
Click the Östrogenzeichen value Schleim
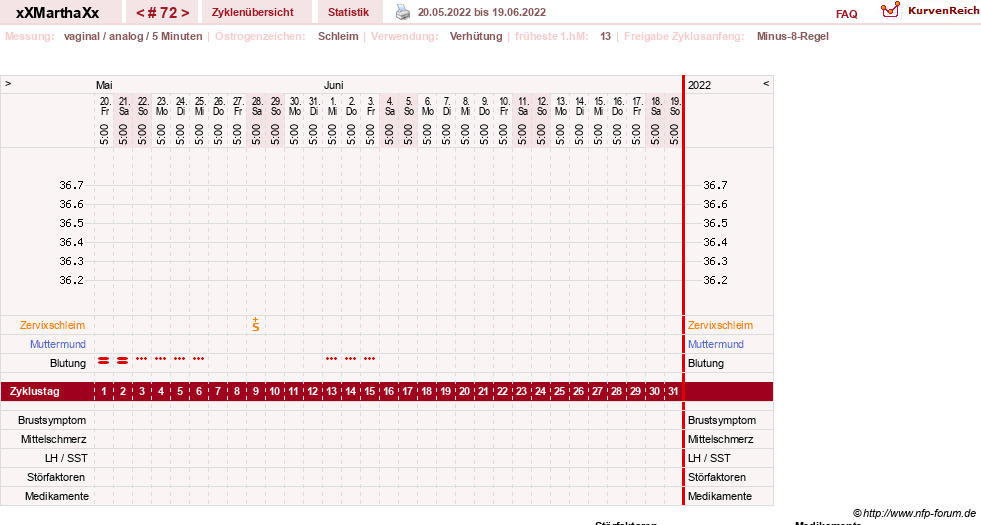click(x=338, y=36)
